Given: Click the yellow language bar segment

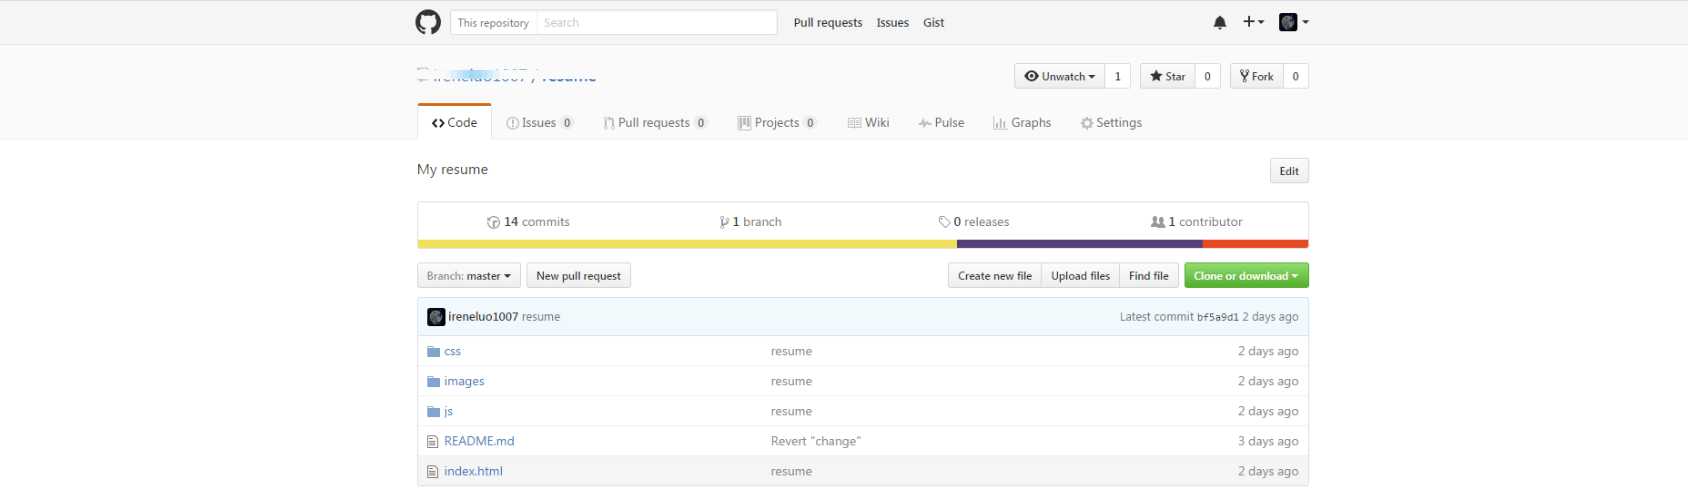Looking at the screenshot, I should click(x=686, y=244).
